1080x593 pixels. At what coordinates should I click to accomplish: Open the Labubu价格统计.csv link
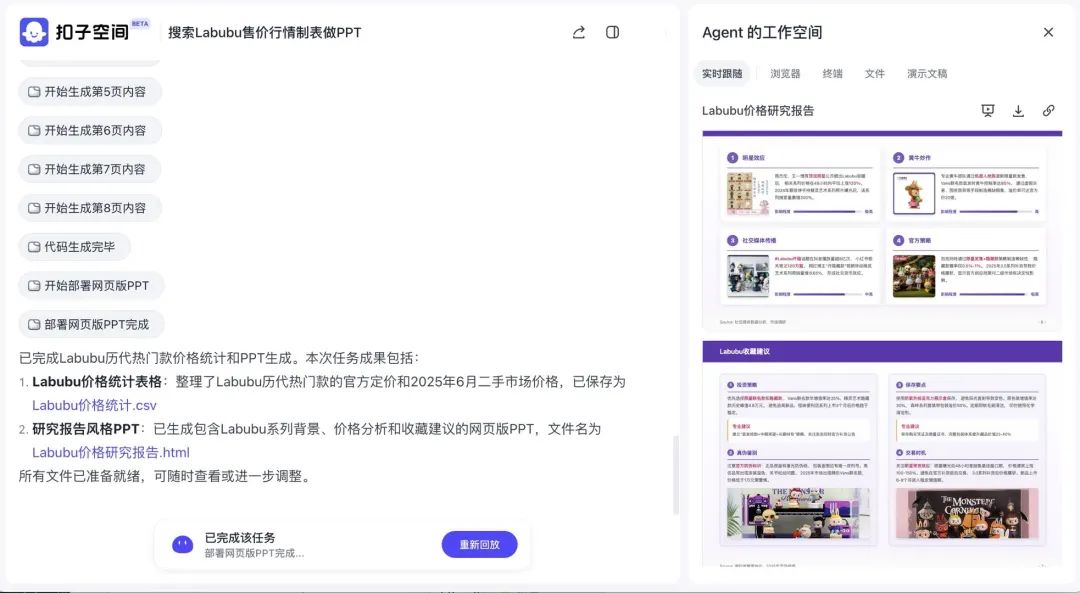click(94, 405)
